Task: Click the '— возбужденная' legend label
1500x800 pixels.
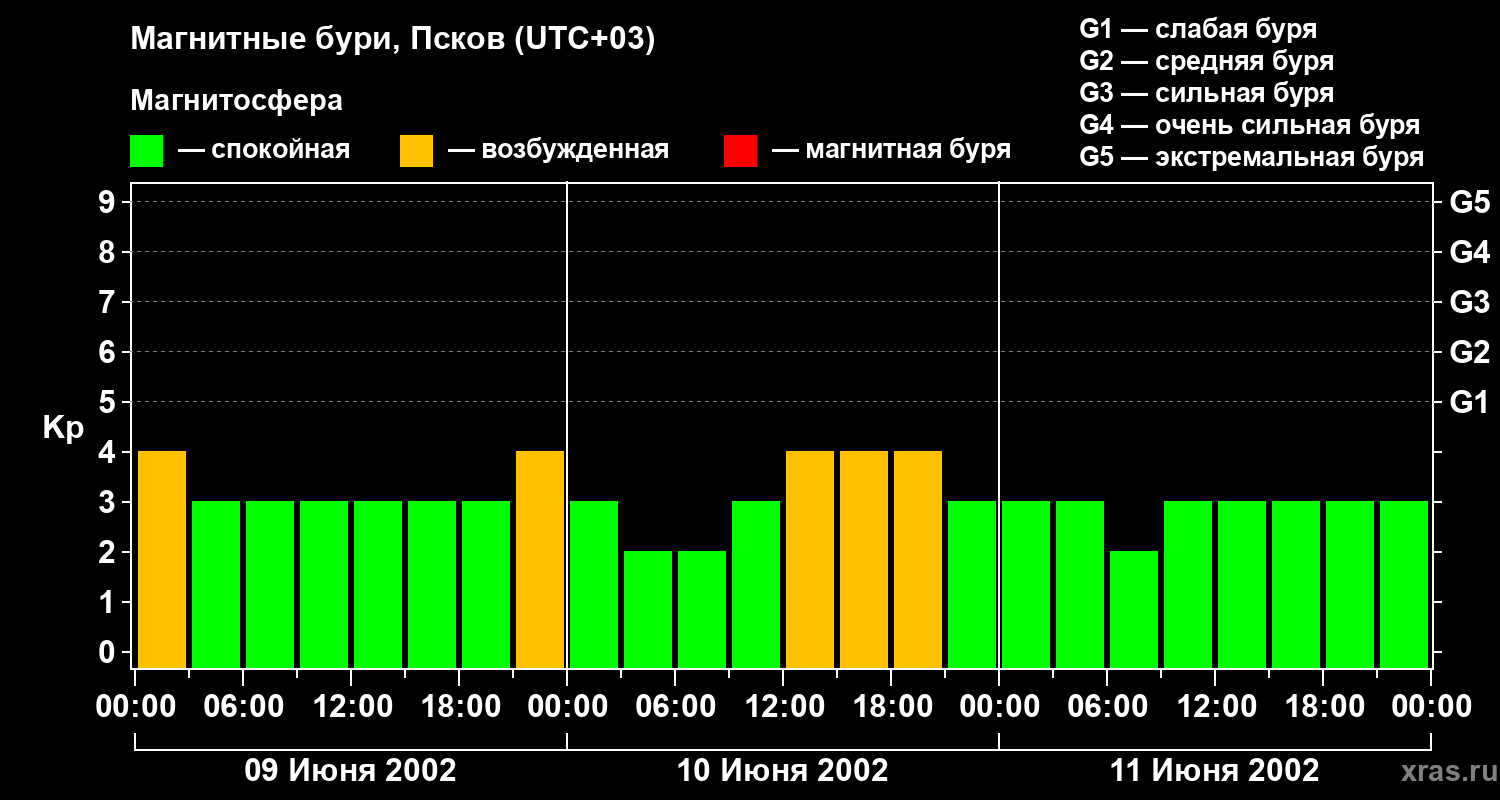Action: 558,150
